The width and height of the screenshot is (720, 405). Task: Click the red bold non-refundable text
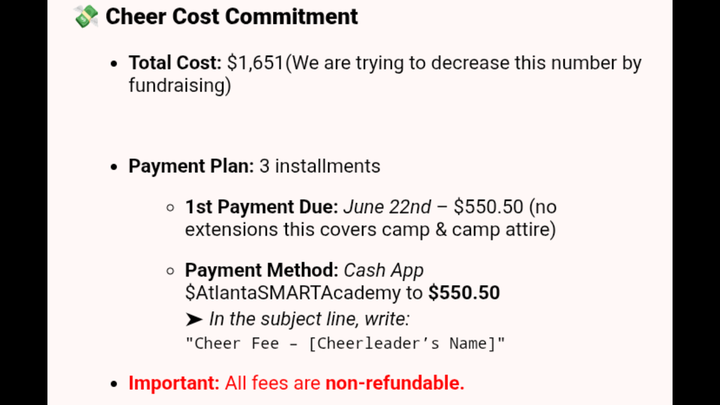click(x=395, y=383)
